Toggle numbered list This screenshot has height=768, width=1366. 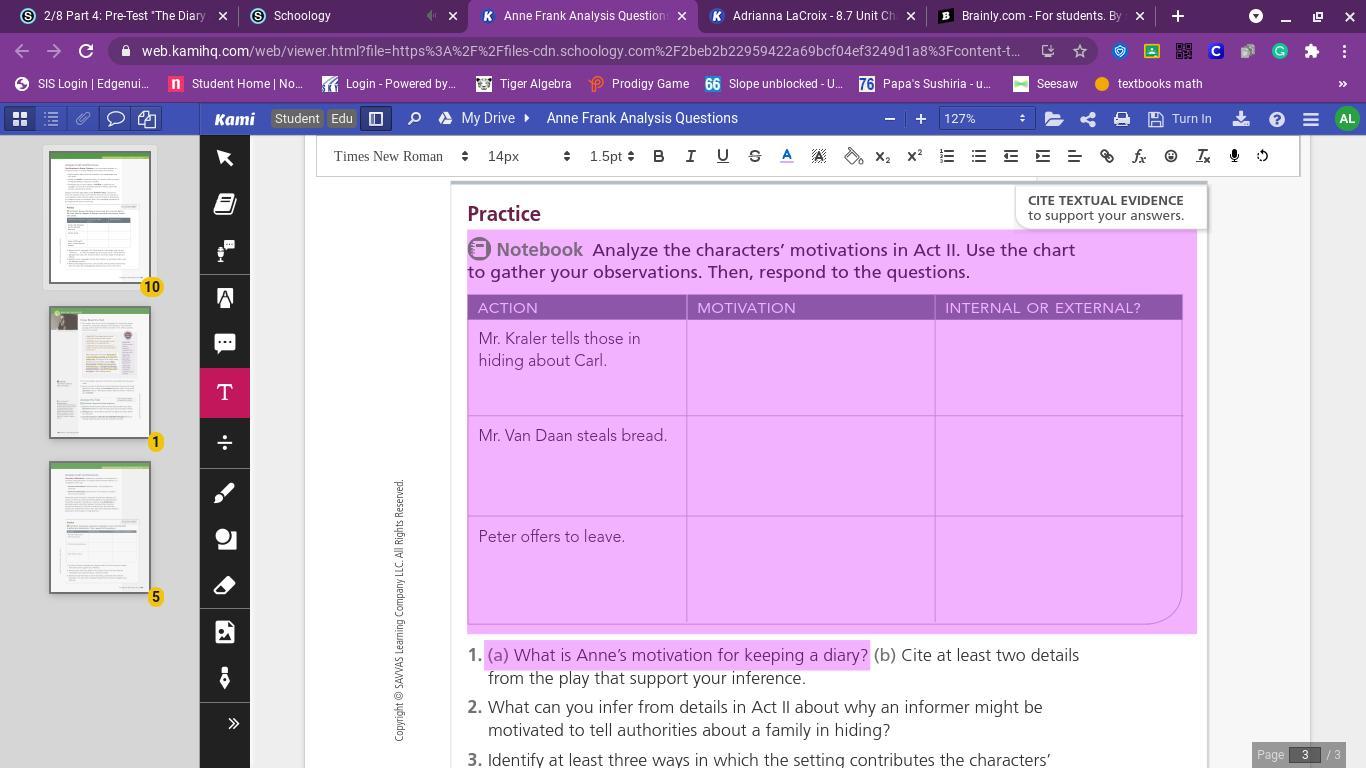click(947, 156)
